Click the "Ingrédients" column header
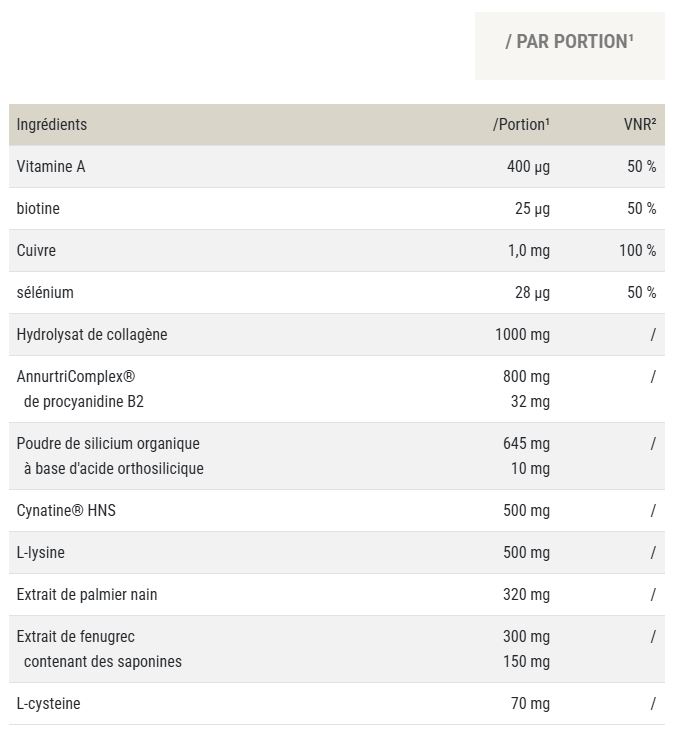This screenshot has width=686, height=737. coord(52,125)
